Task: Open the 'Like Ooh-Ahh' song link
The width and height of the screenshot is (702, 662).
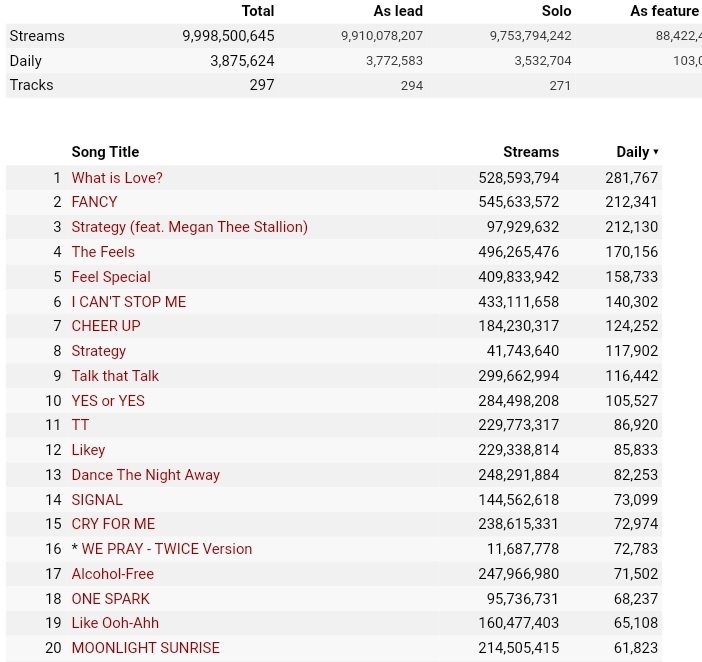Action: (x=115, y=623)
